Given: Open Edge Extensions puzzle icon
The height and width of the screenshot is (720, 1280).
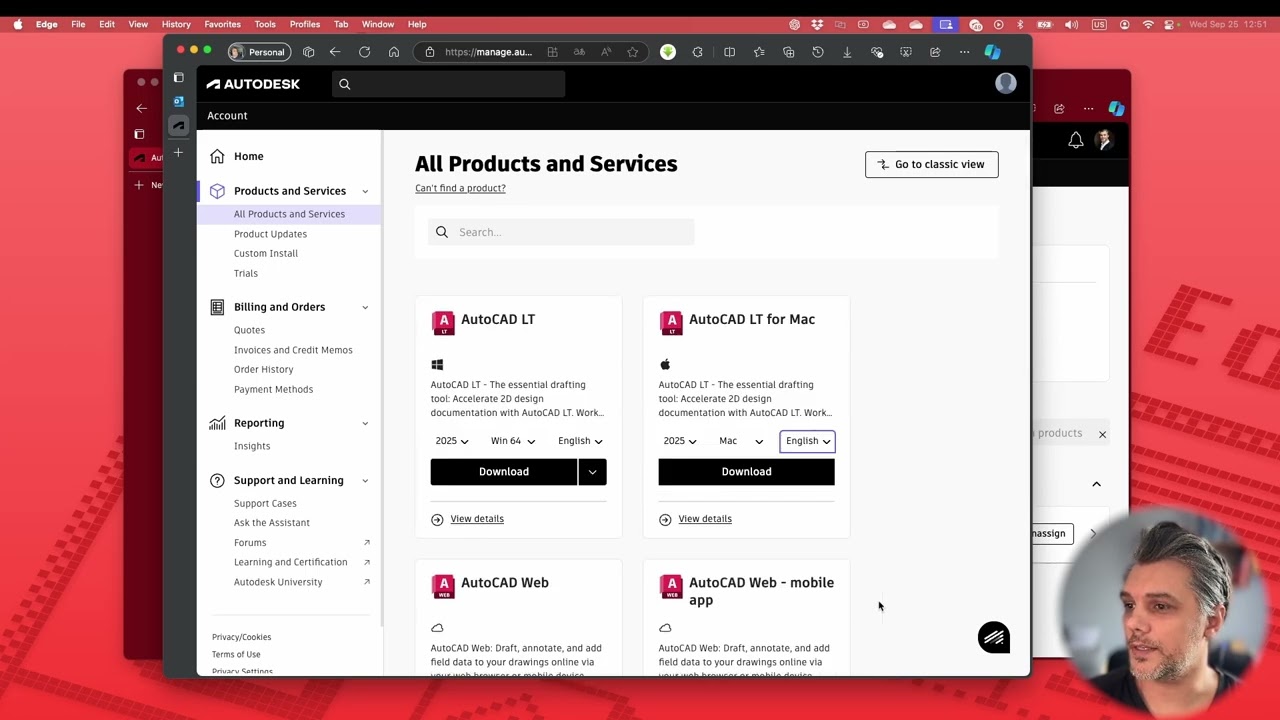Looking at the screenshot, I should (x=698, y=52).
